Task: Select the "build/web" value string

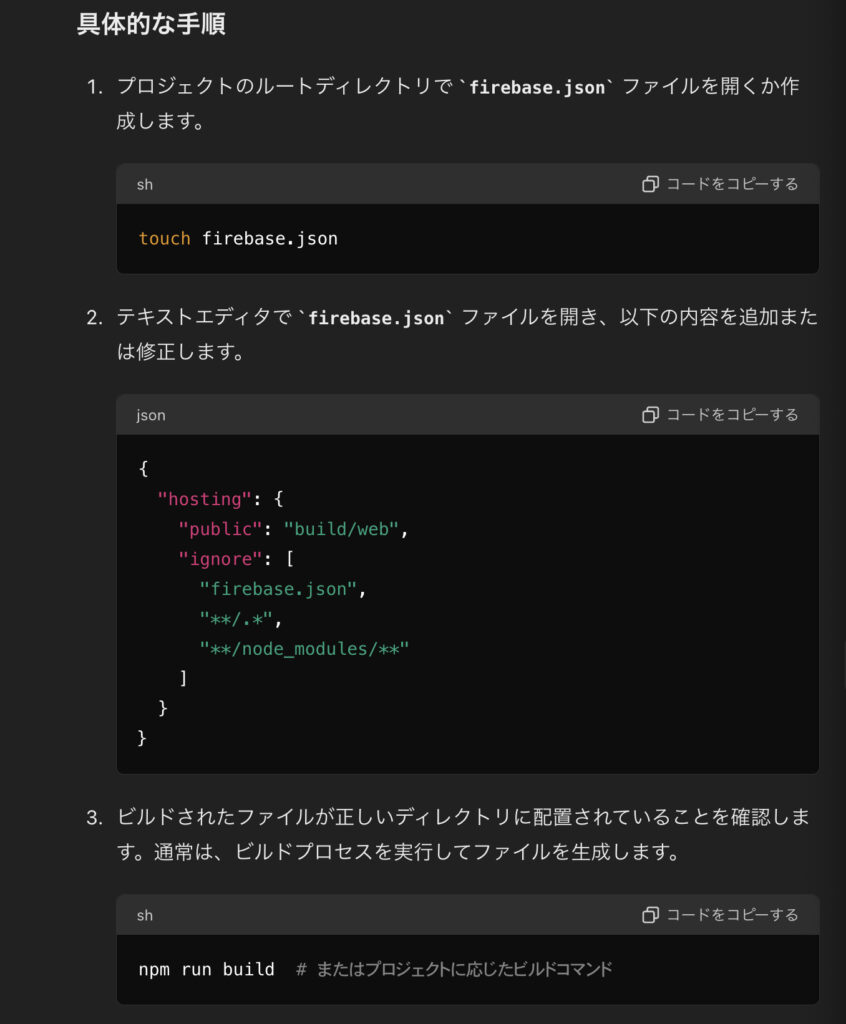Action: coord(341,529)
